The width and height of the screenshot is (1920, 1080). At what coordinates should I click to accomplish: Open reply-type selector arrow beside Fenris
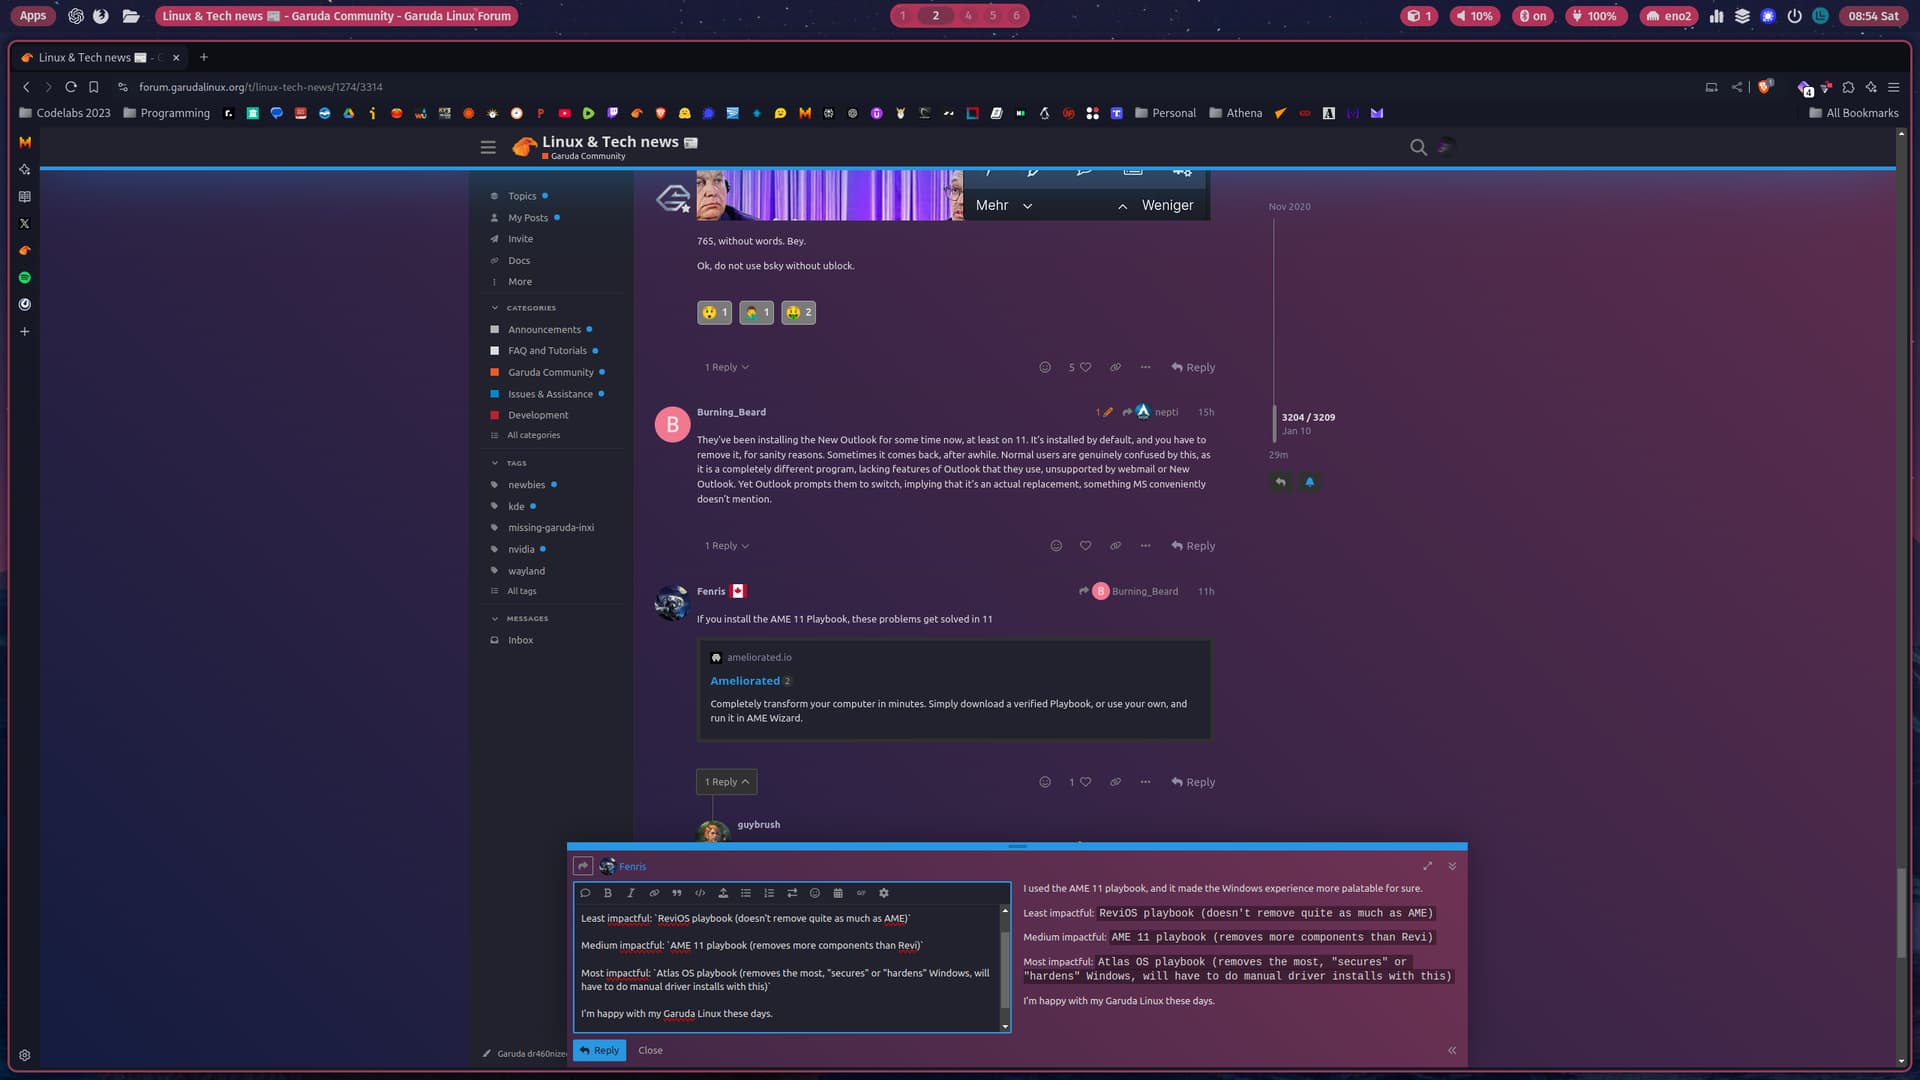click(x=583, y=866)
